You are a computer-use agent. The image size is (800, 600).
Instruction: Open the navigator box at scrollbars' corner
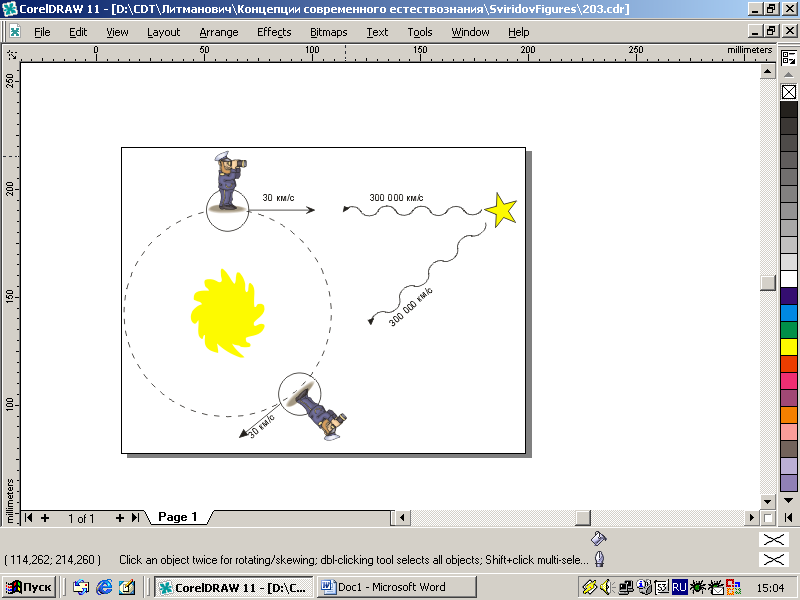pyautogui.click(x=767, y=518)
